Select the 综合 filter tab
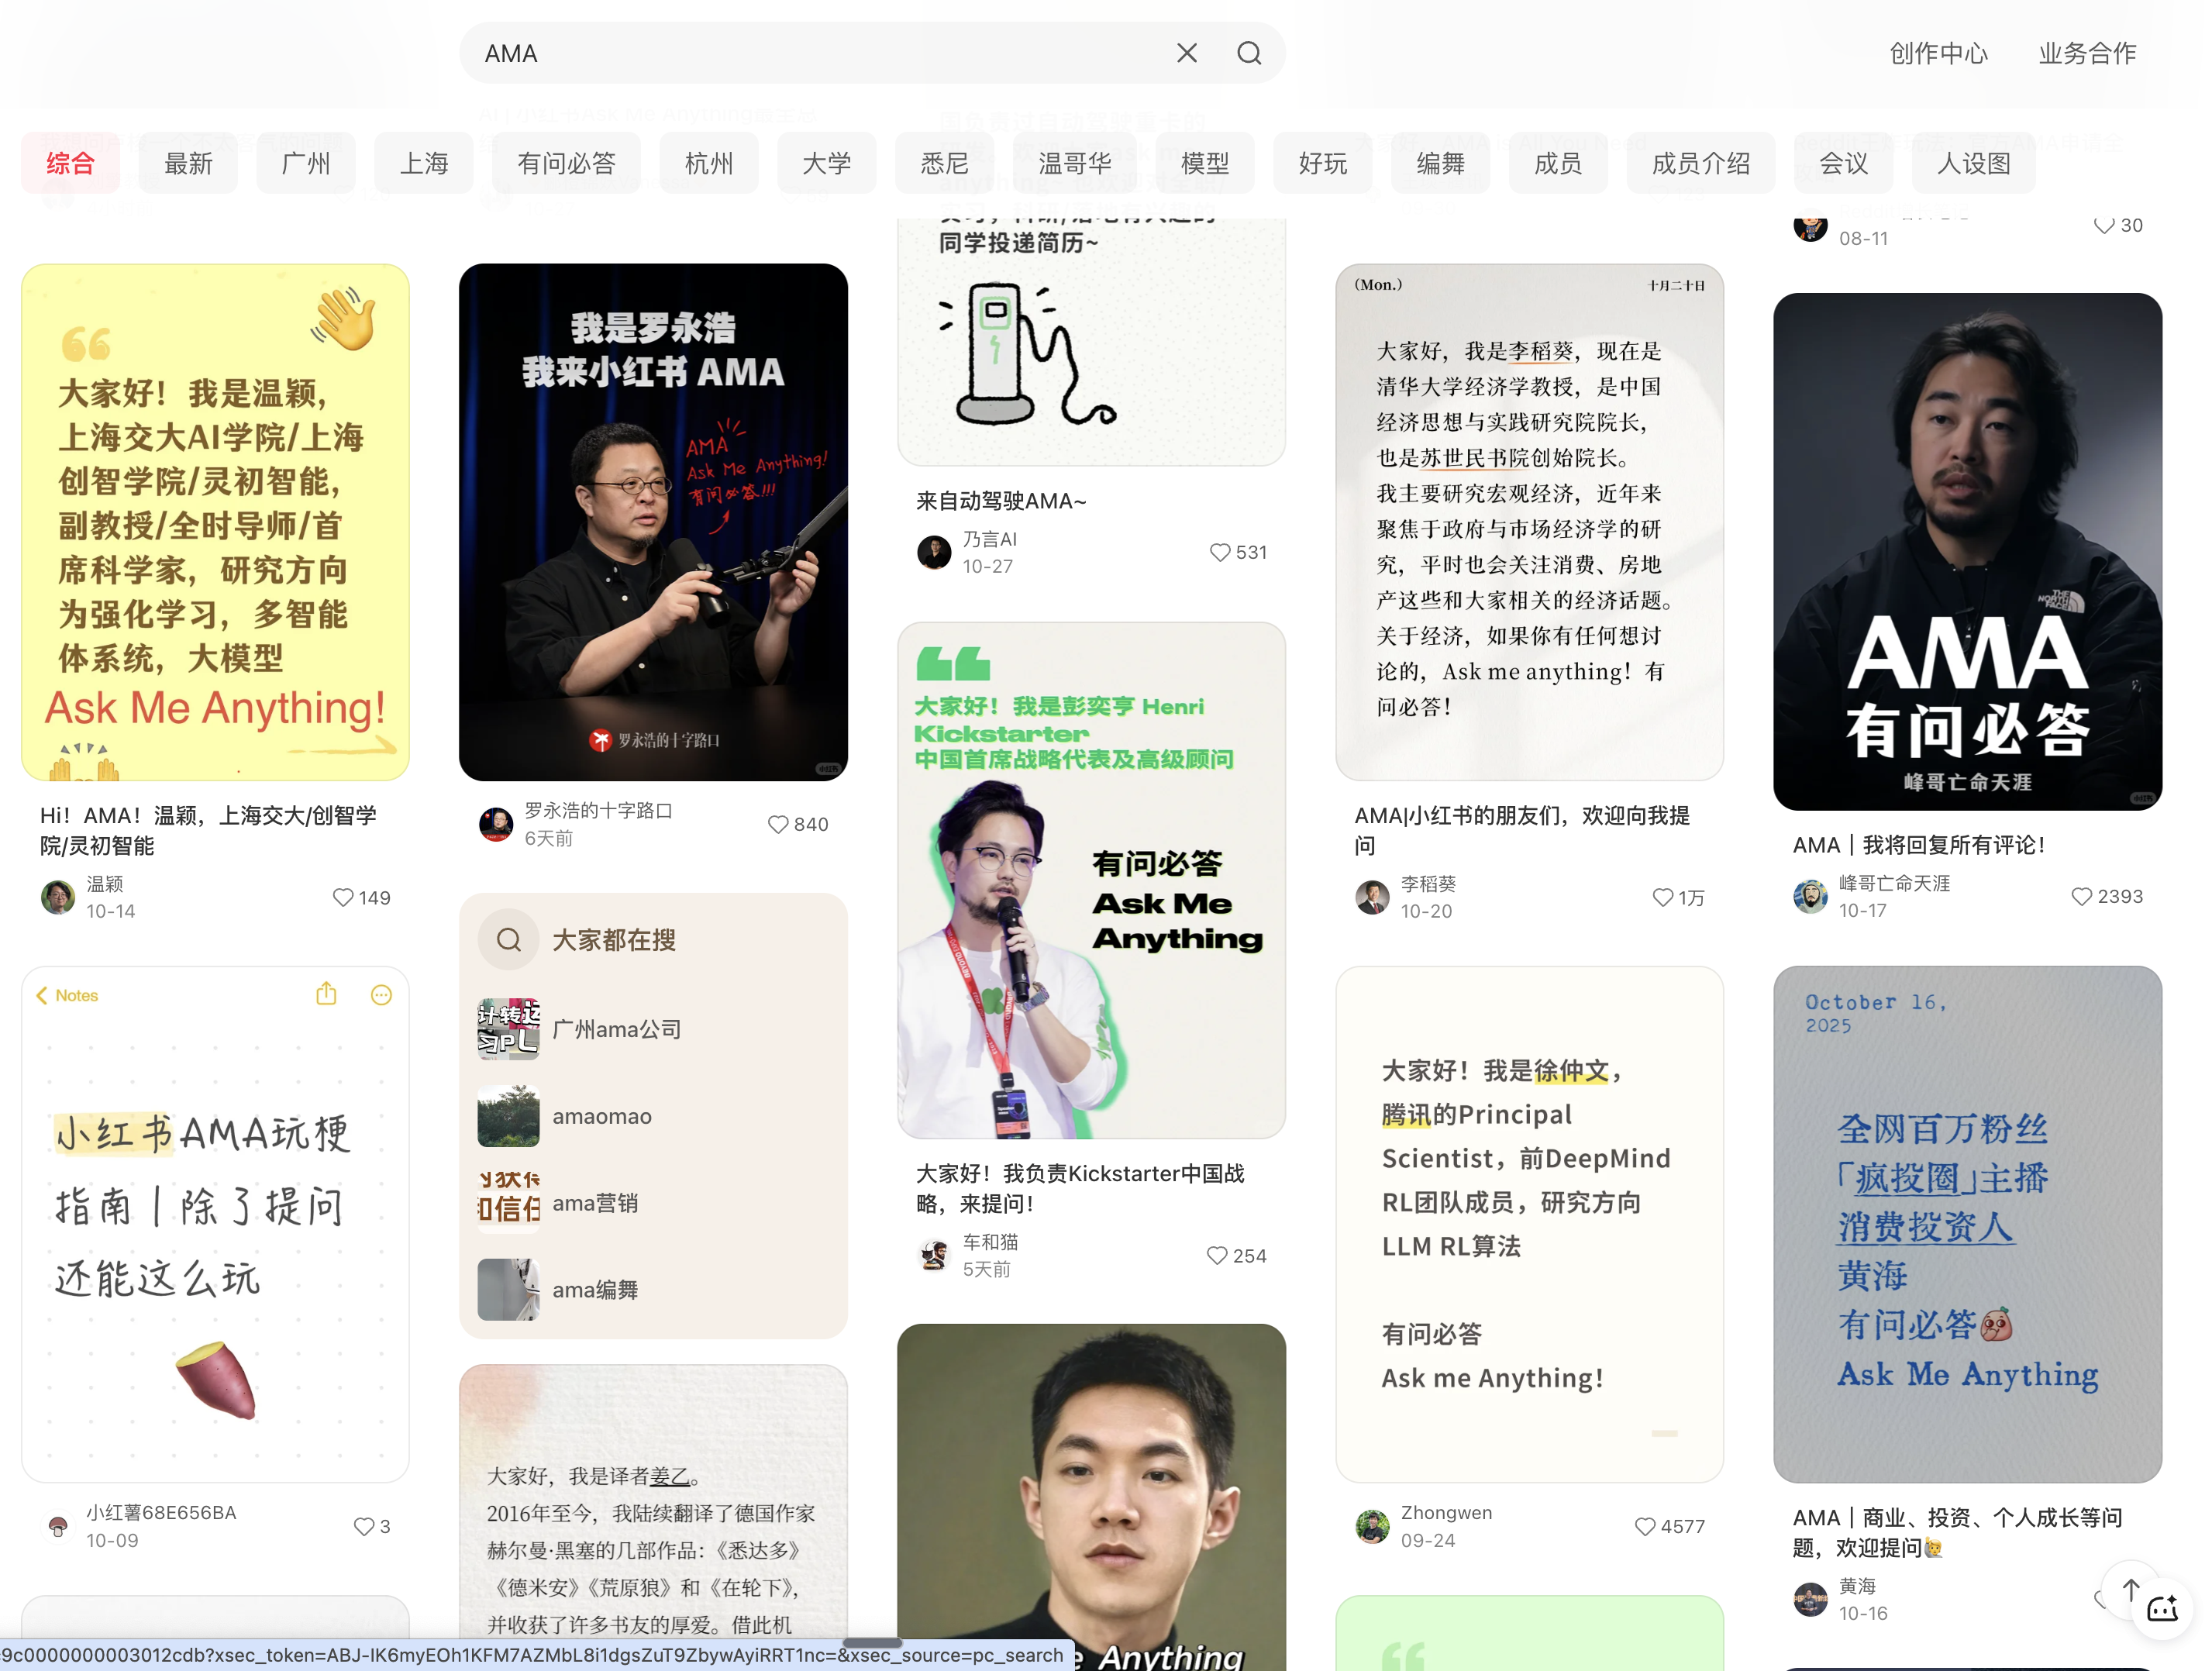The height and width of the screenshot is (1671, 2212). (x=70, y=163)
